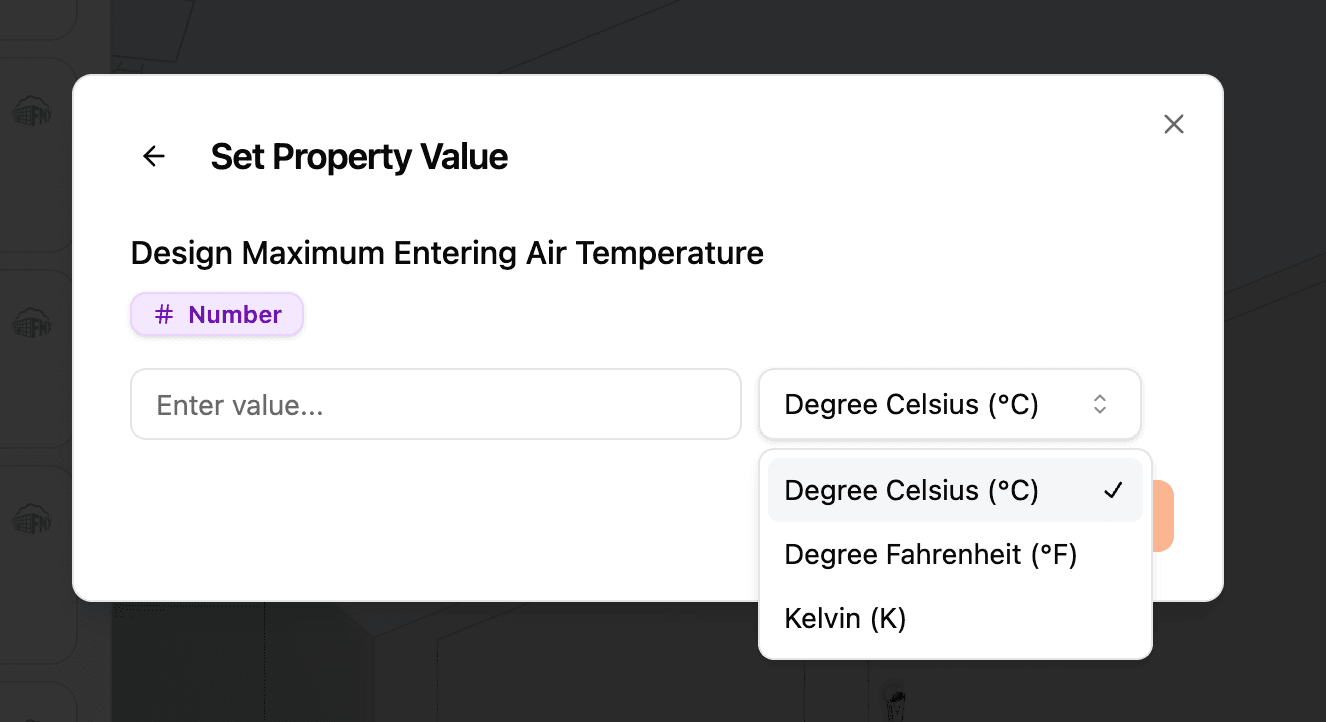Select the bottom building icon in the sidebar
The height and width of the screenshot is (722, 1326).
click(33, 519)
